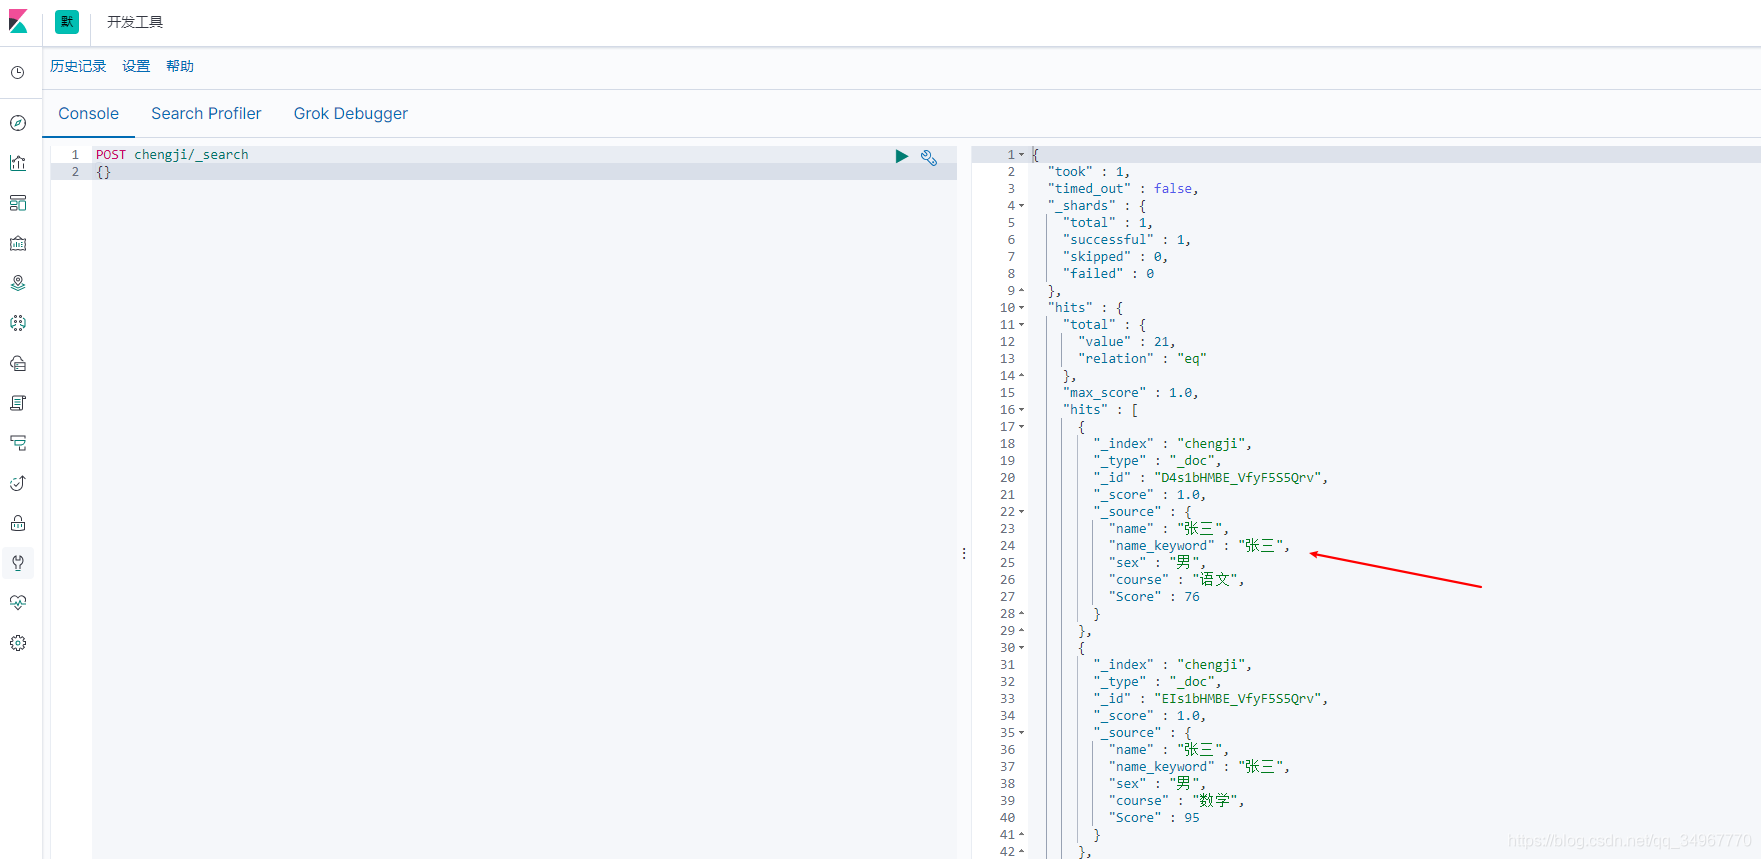Collapse first hit fold arrow at line 17

1021,427
